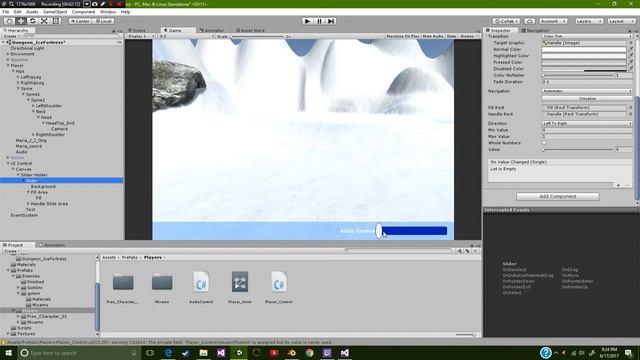Switch to Unity taskbar icon
Viewport: 640px width, 360px height.
[x=239, y=353]
